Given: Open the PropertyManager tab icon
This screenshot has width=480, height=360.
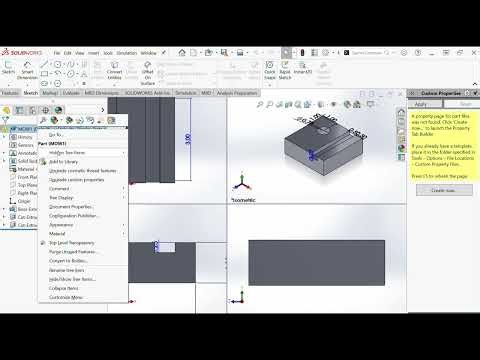Looking at the screenshot, I should coord(19,110).
